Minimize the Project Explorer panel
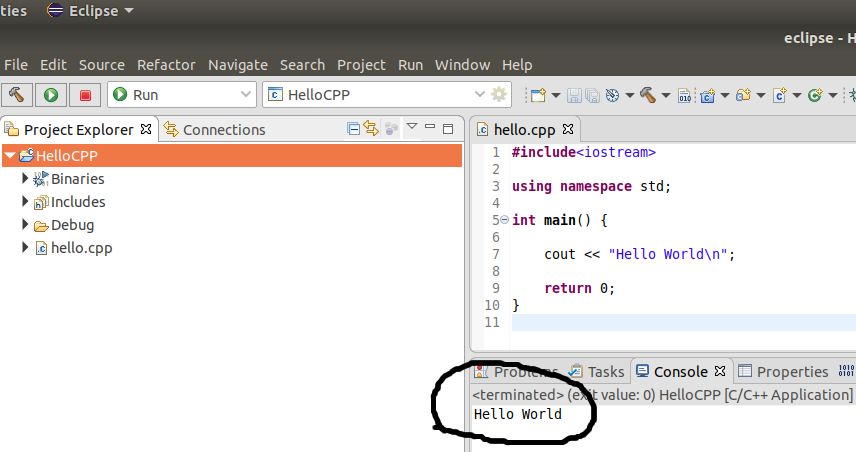The image size is (856, 452). pos(430,127)
